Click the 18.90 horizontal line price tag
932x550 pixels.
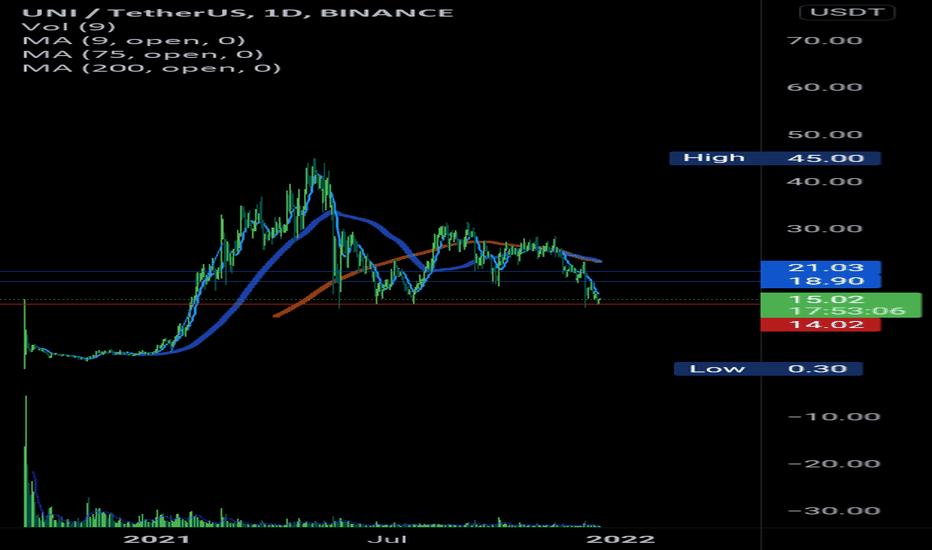[821, 281]
